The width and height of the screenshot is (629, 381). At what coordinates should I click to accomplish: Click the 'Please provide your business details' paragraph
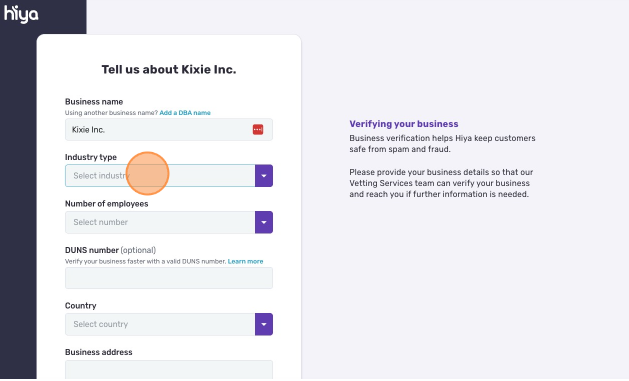441,183
